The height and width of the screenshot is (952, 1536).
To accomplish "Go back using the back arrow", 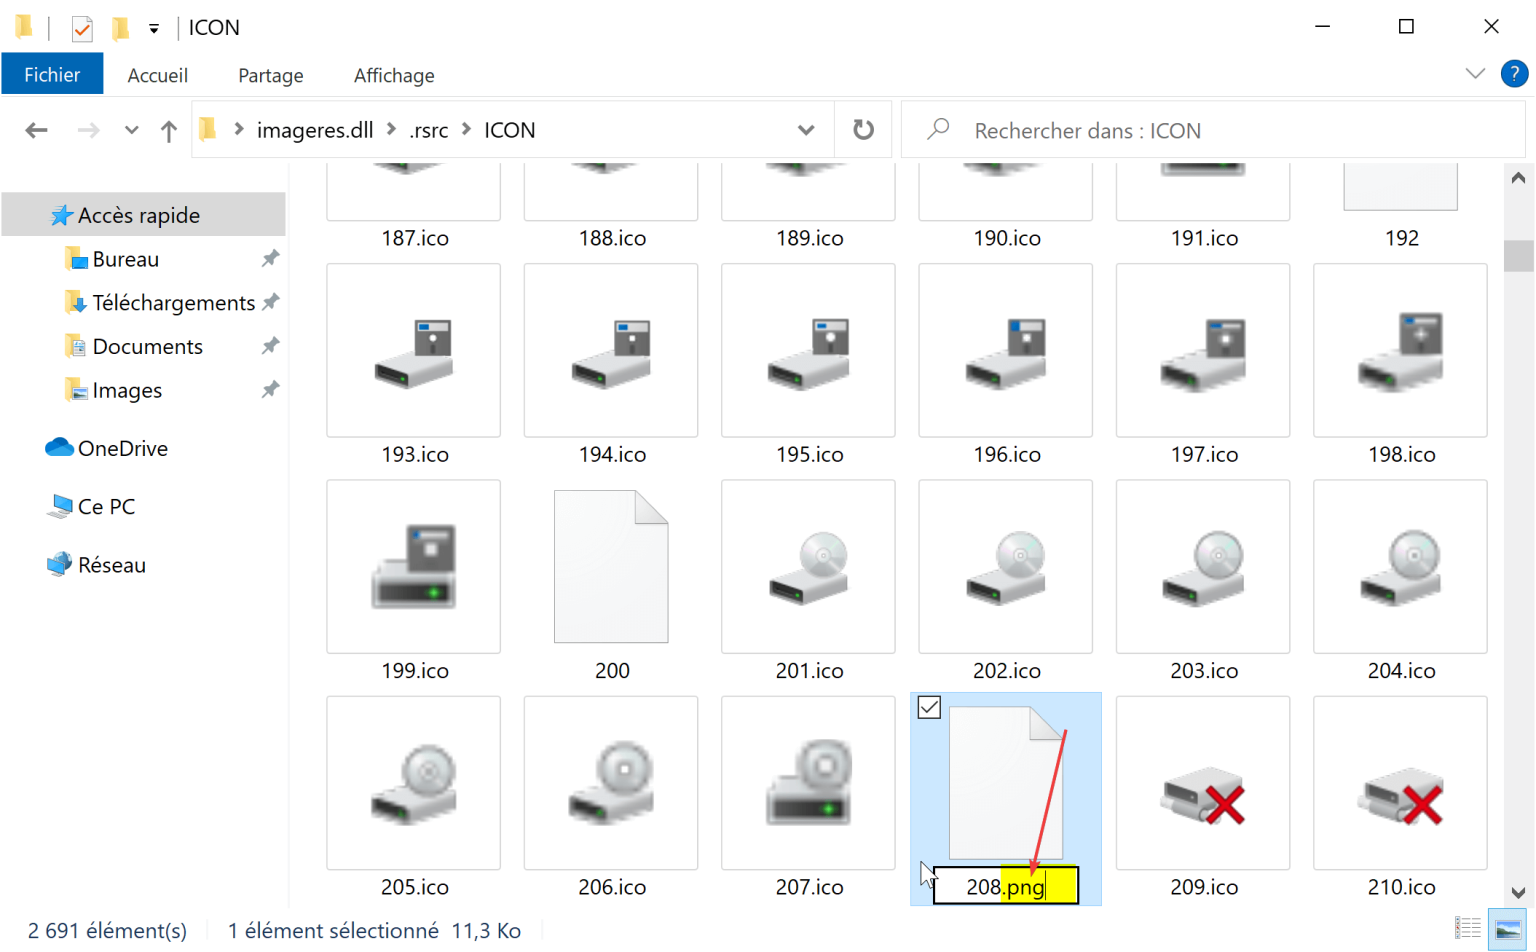I will [37, 129].
